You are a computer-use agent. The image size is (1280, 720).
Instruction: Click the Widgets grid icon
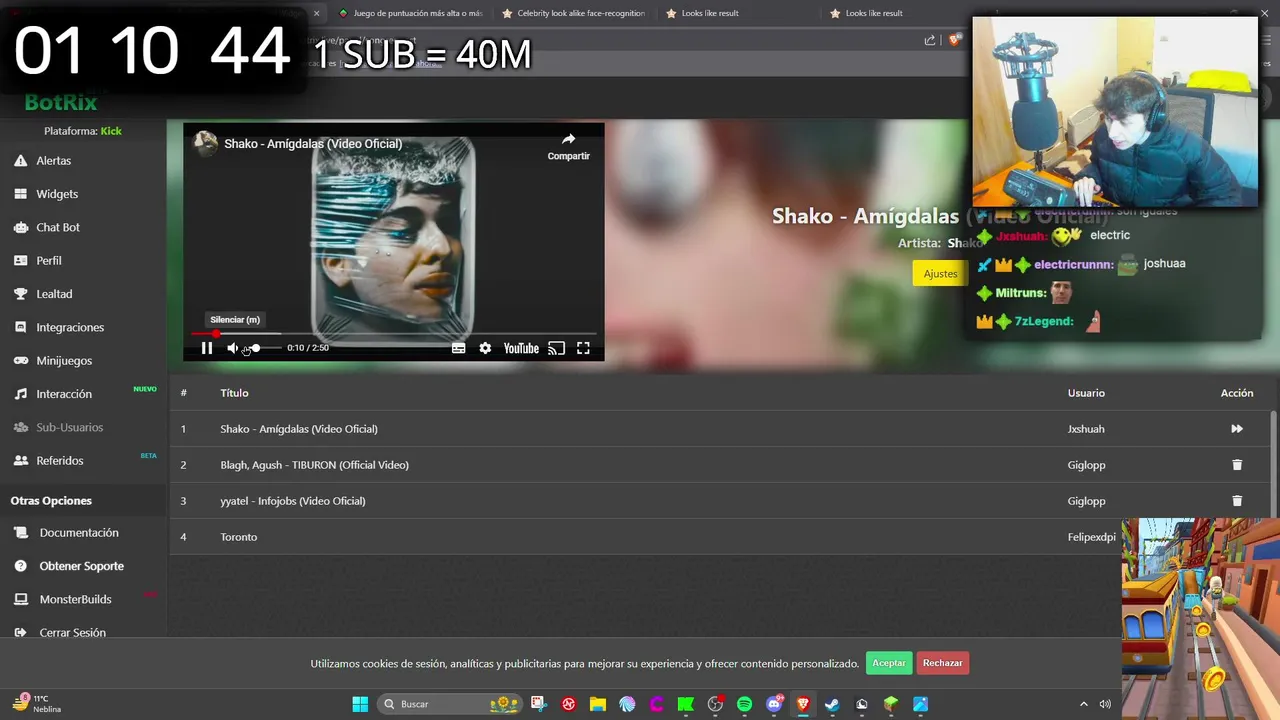pos(20,194)
